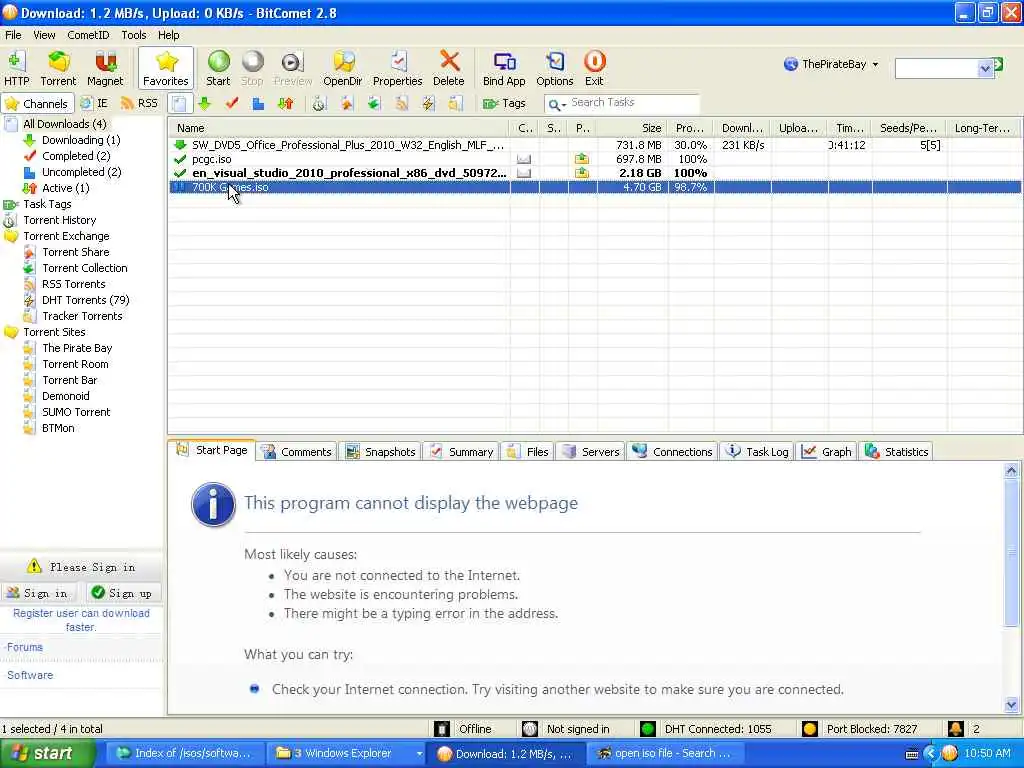
Task: Open the CometID menu
Action: click(88, 35)
